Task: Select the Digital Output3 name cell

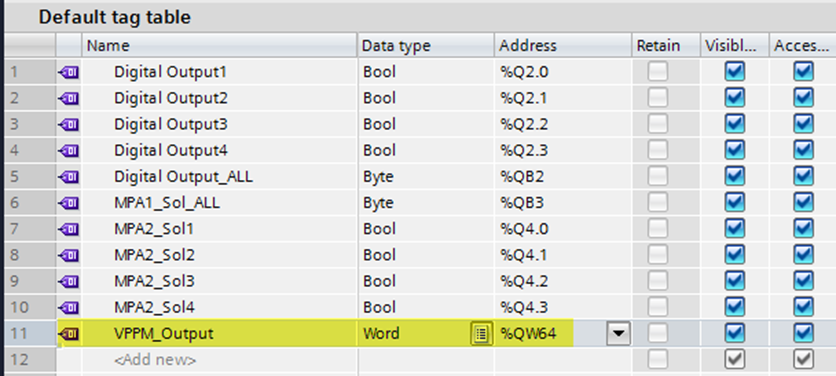Action: (219, 124)
